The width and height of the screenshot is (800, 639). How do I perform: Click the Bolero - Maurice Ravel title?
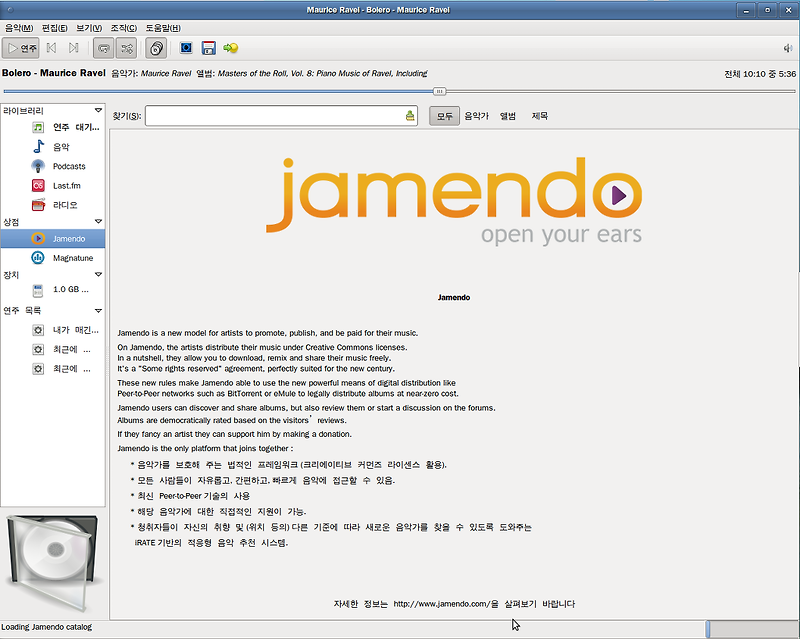pyautogui.click(x=54, y=73)
